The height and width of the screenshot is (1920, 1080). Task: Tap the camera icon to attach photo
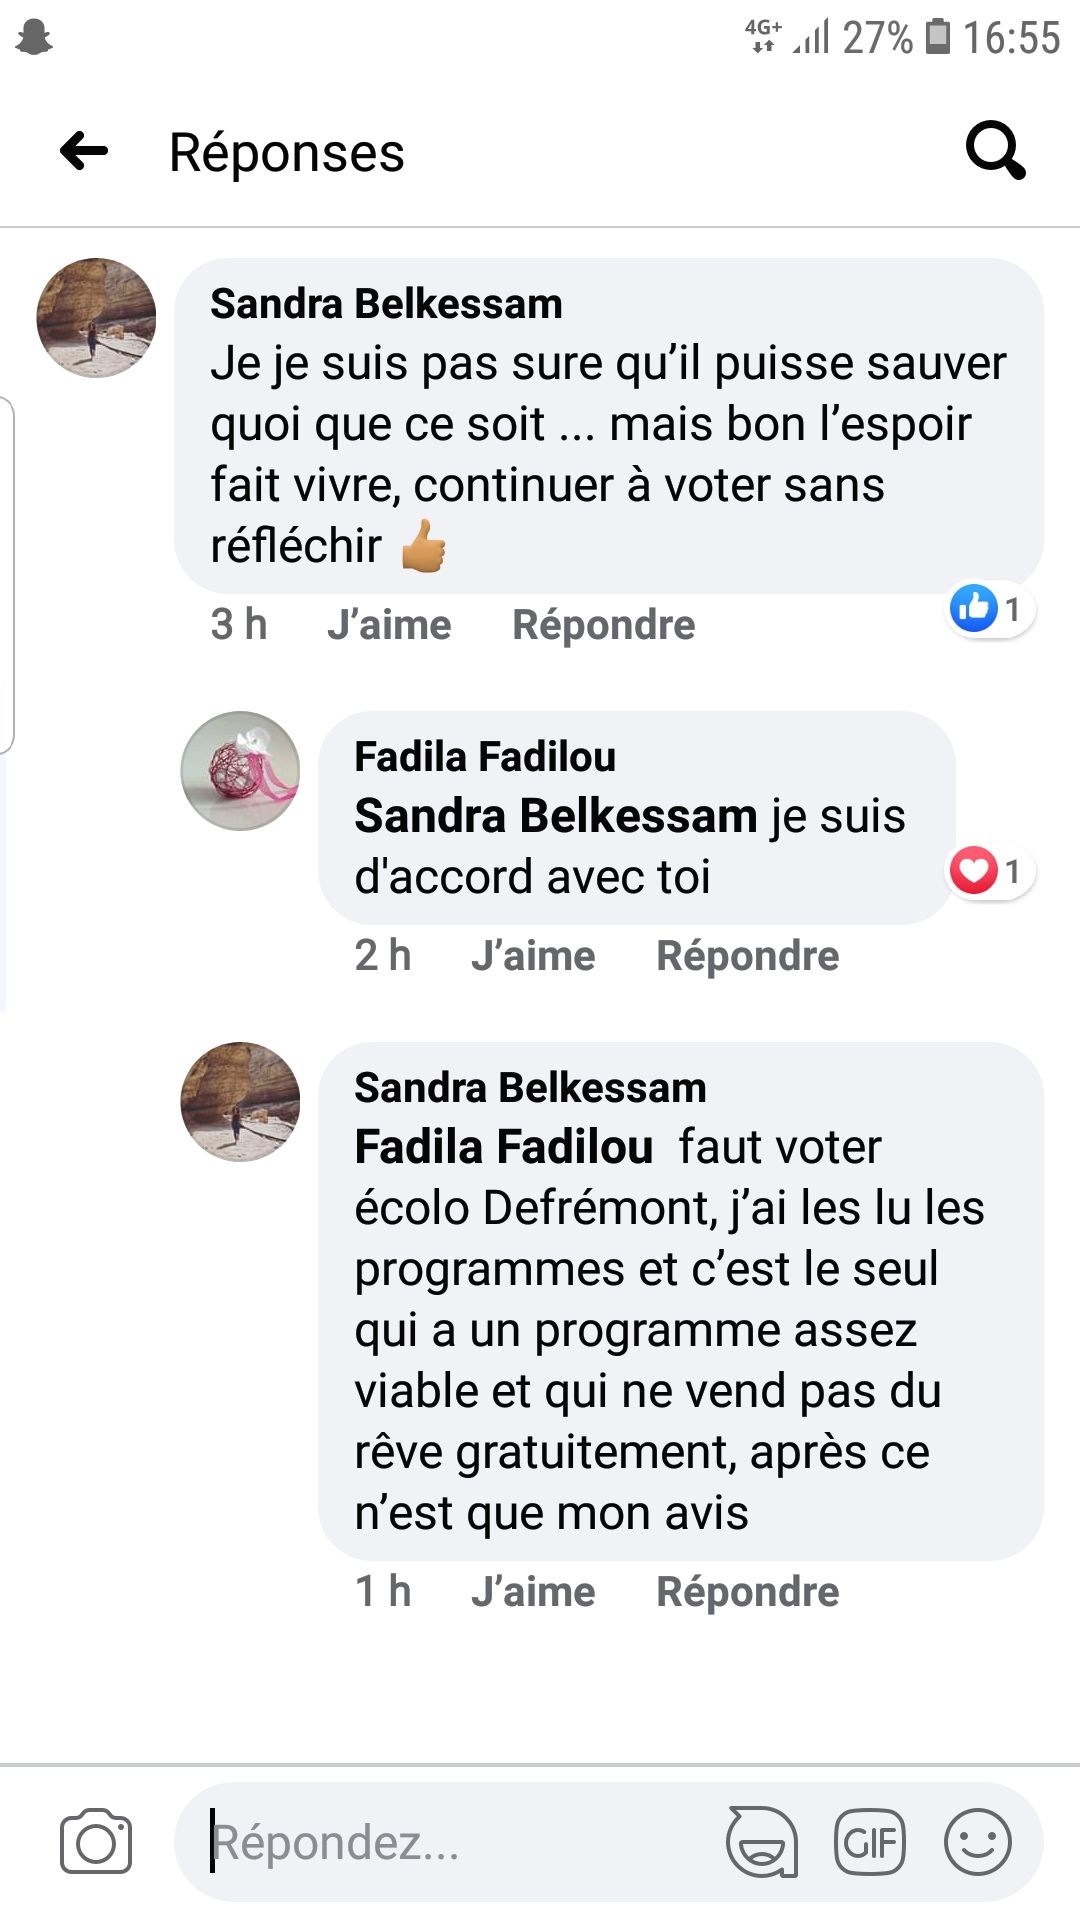pyautogui.click(x=96, y=1842)
